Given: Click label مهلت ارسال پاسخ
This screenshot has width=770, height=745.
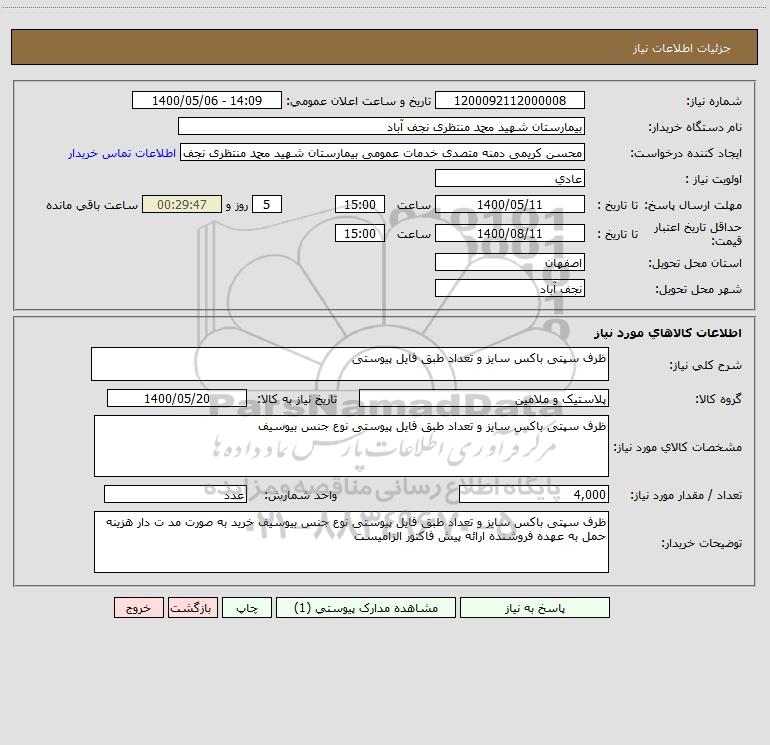Looking at the screenshot, I should (693, 205).
